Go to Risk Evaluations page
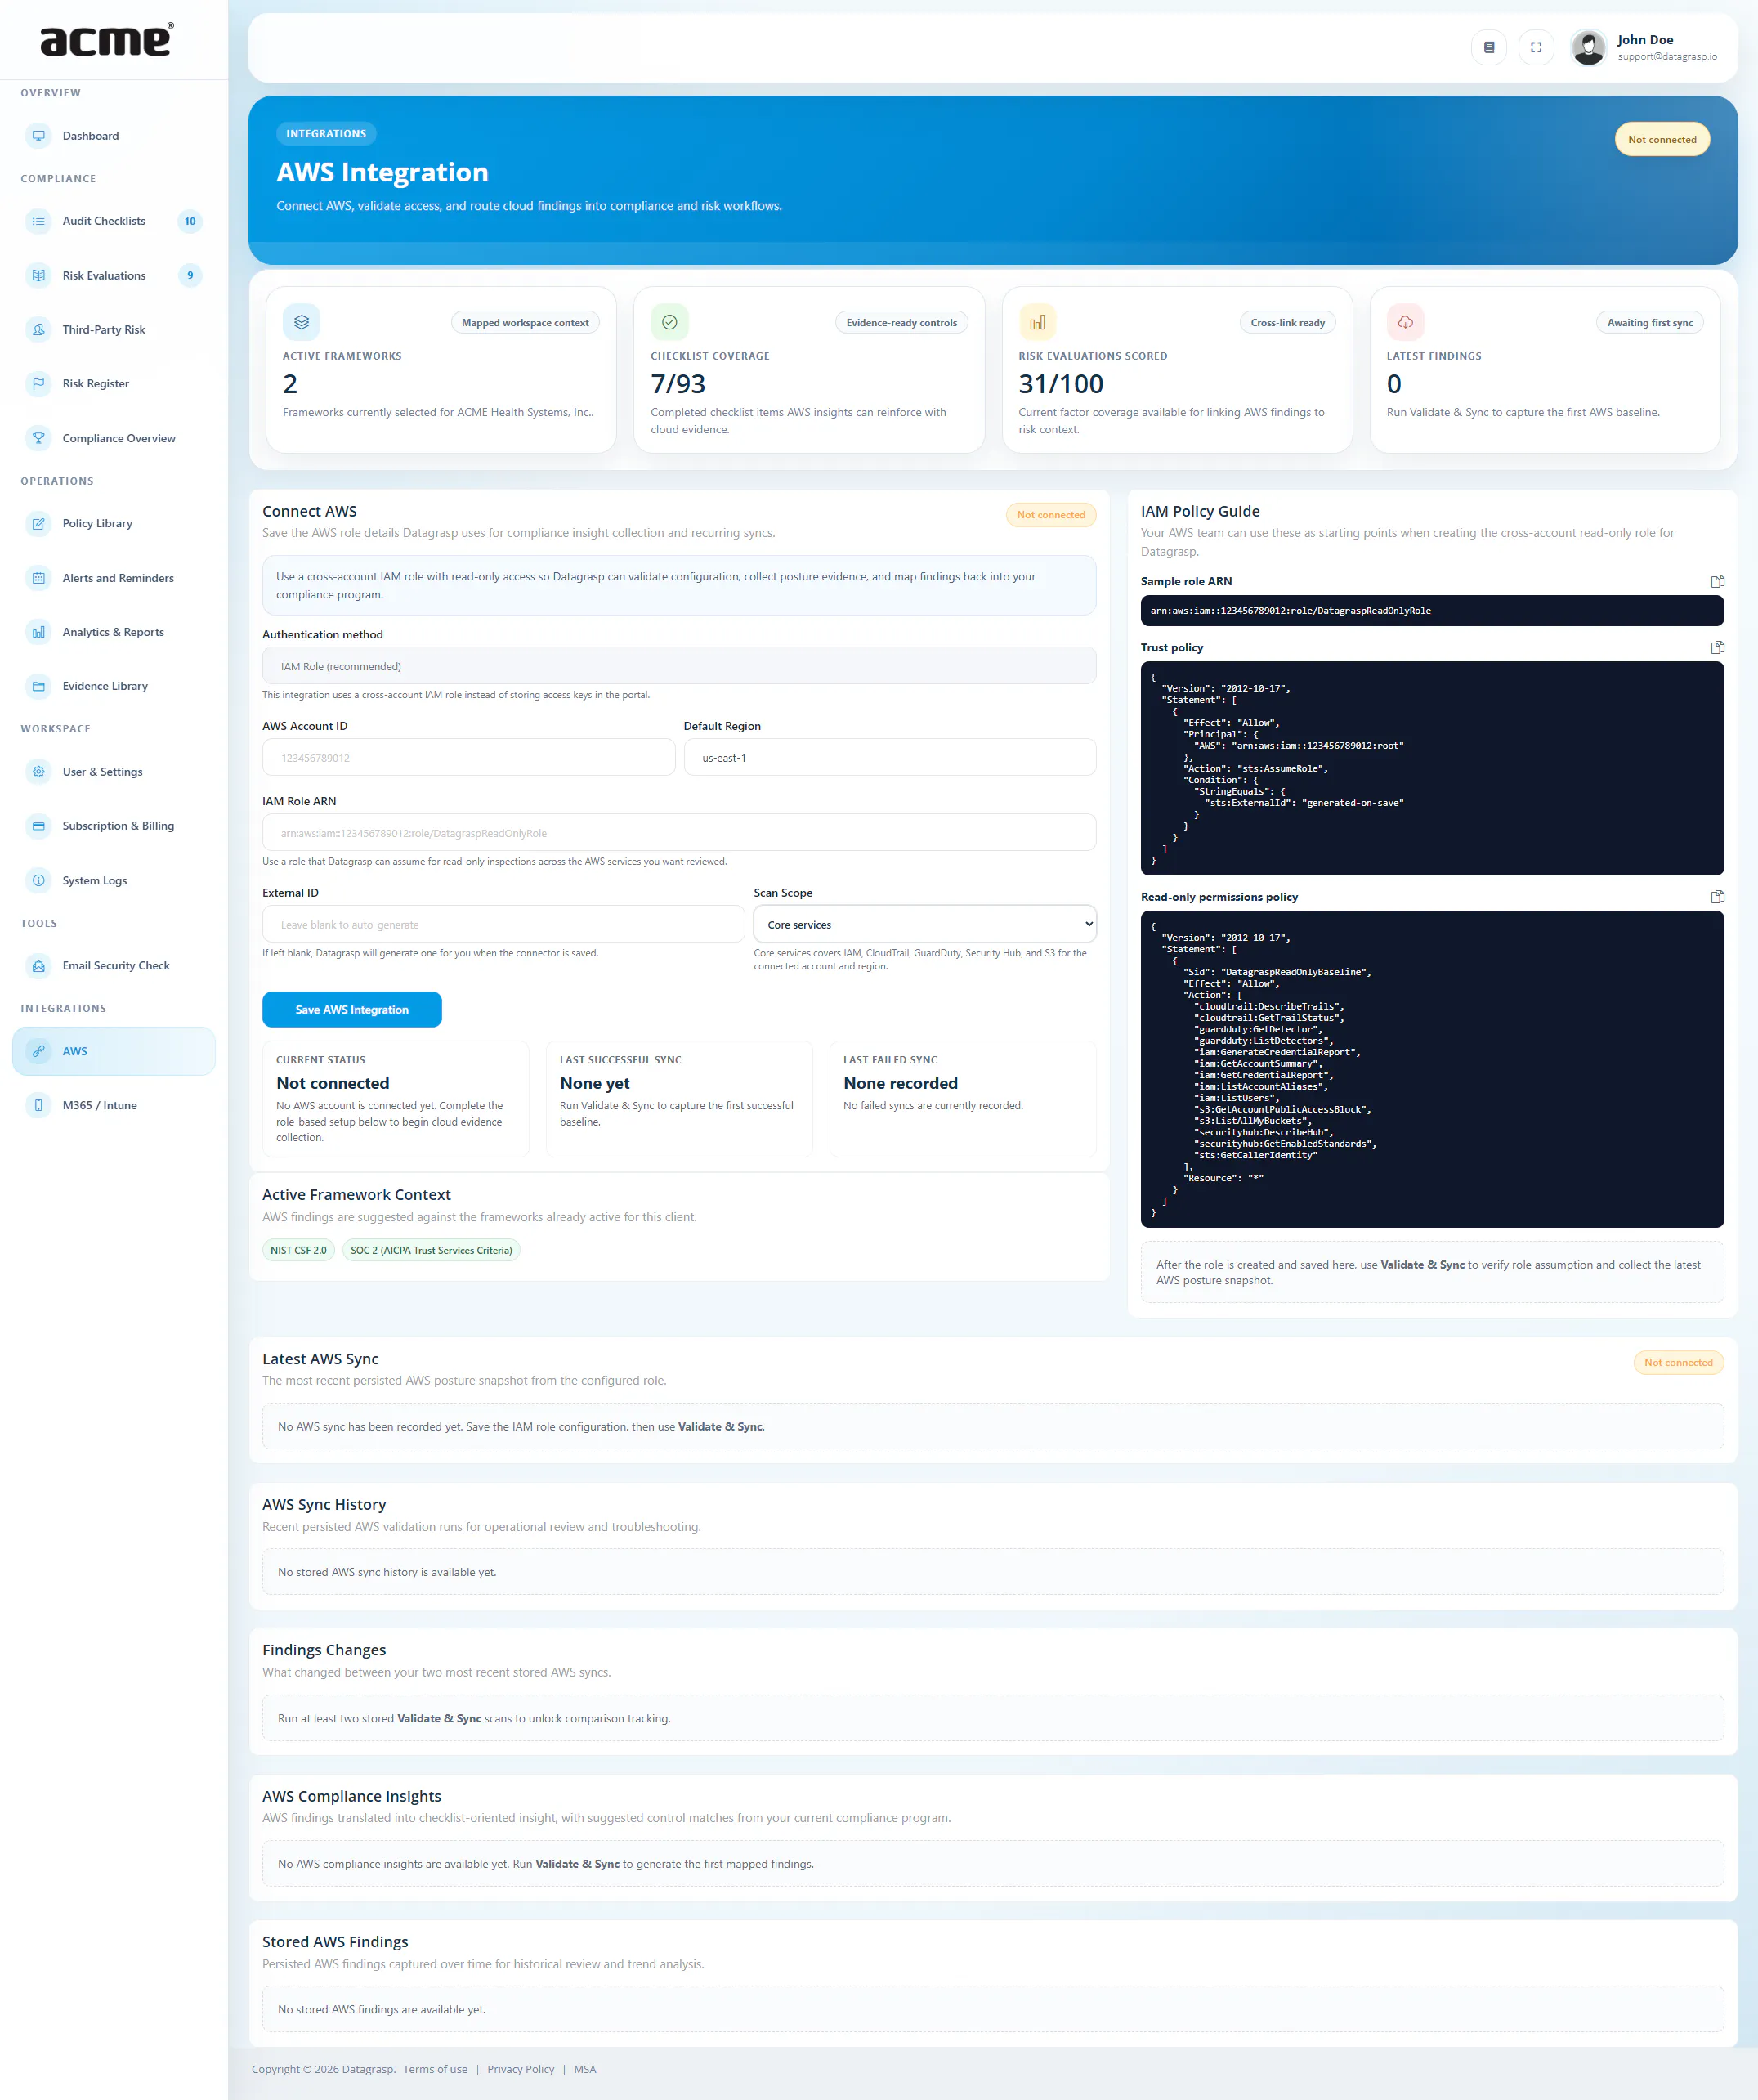This screenshot has width=1758, height=2100. (x=113, y=275)
